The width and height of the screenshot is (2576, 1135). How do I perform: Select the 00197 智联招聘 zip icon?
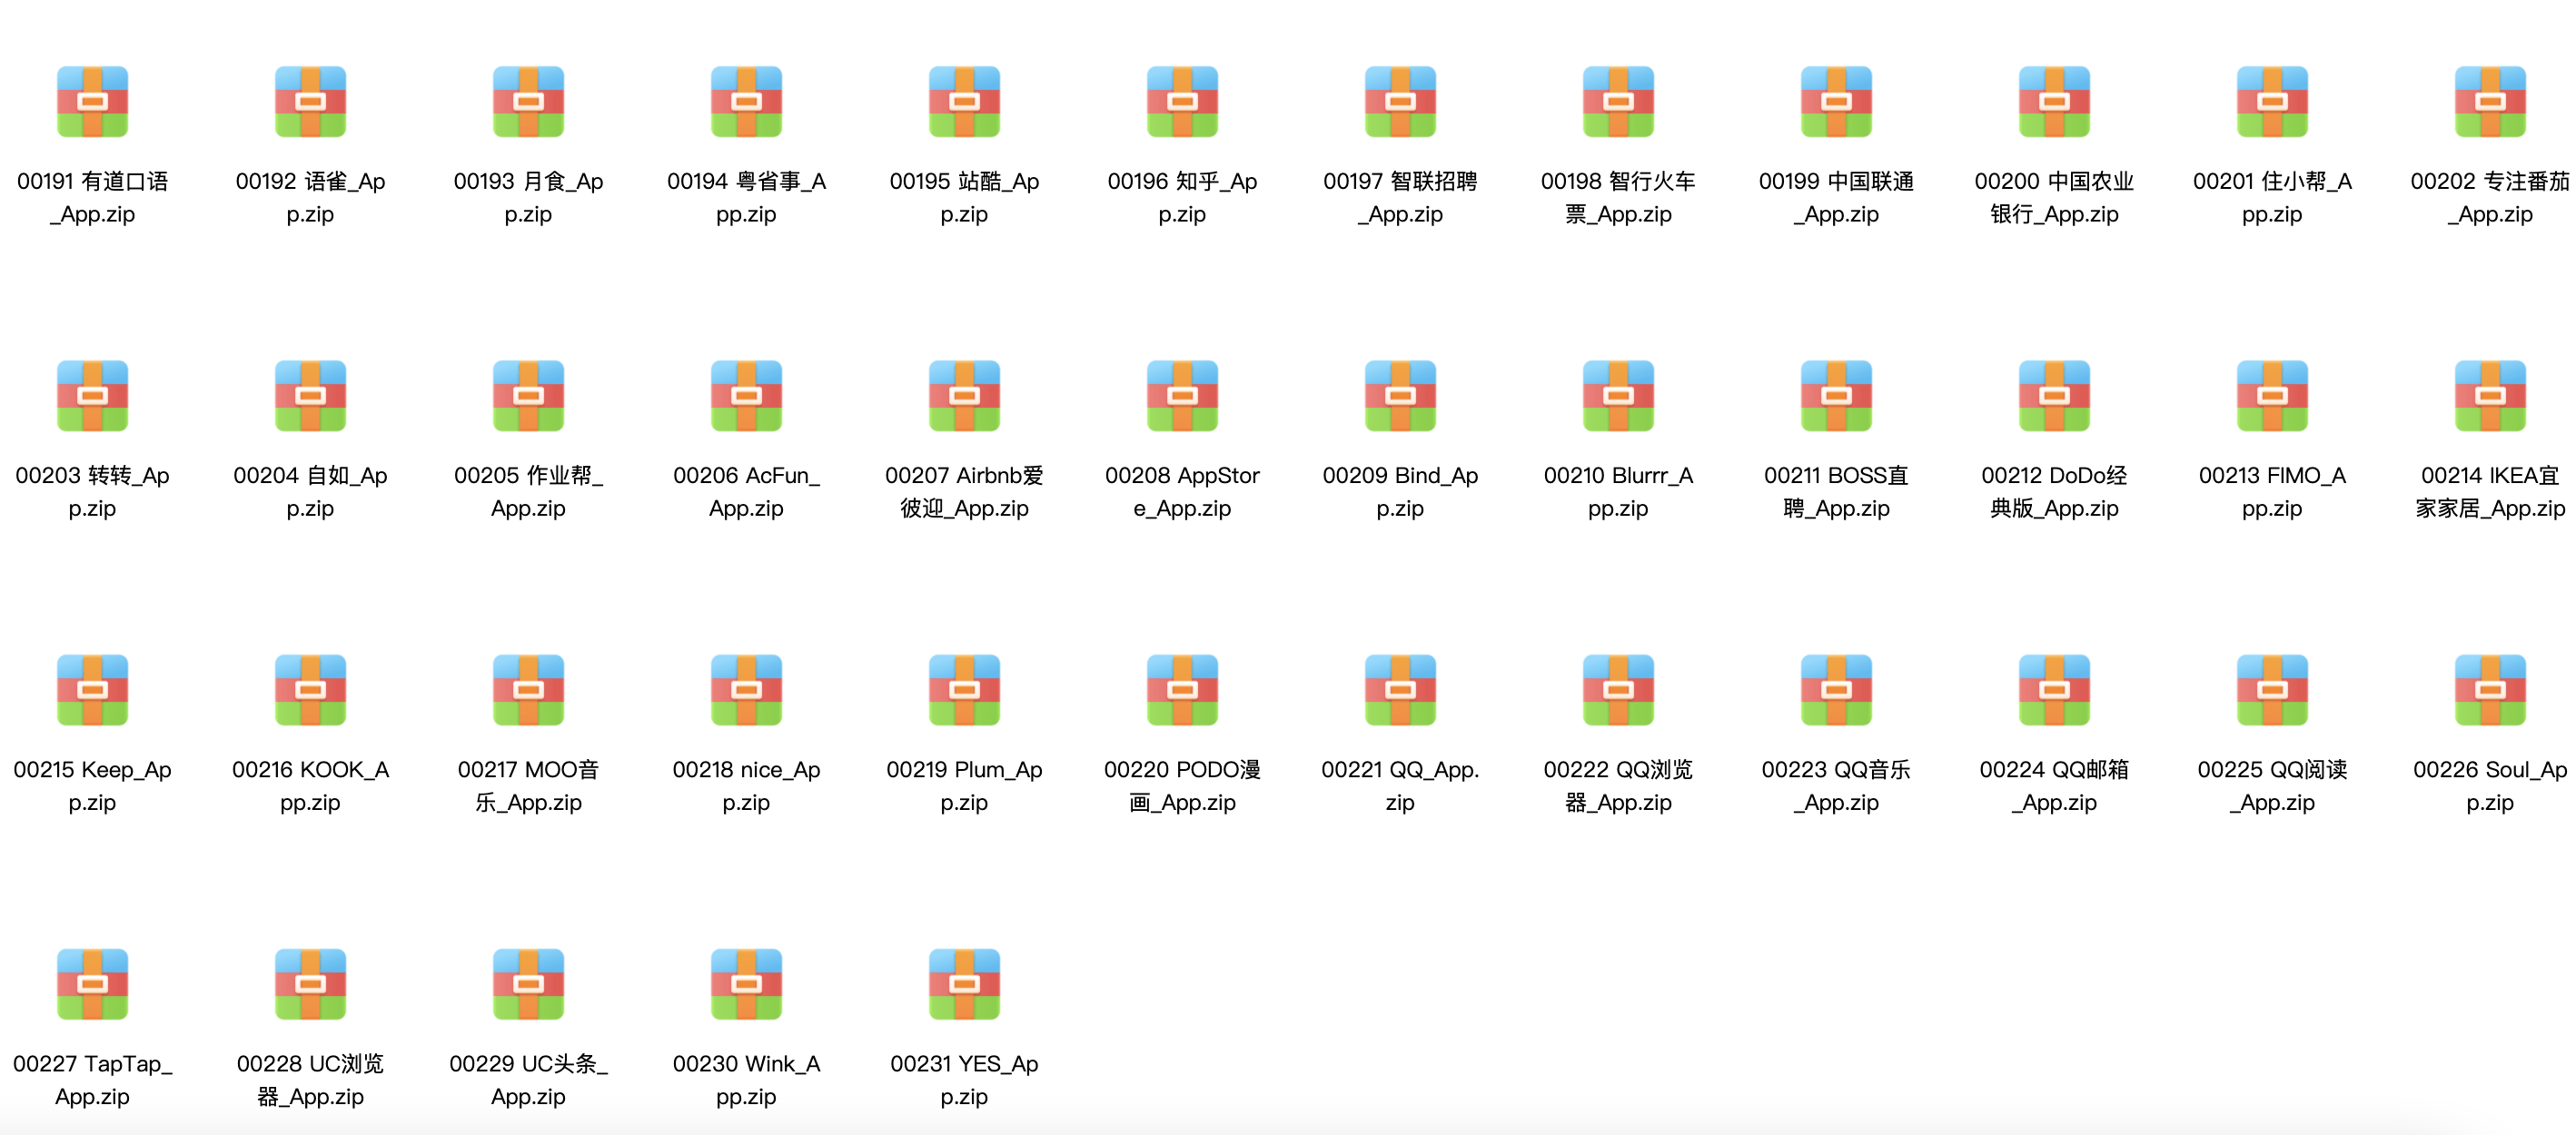[x=1400, y=102]
